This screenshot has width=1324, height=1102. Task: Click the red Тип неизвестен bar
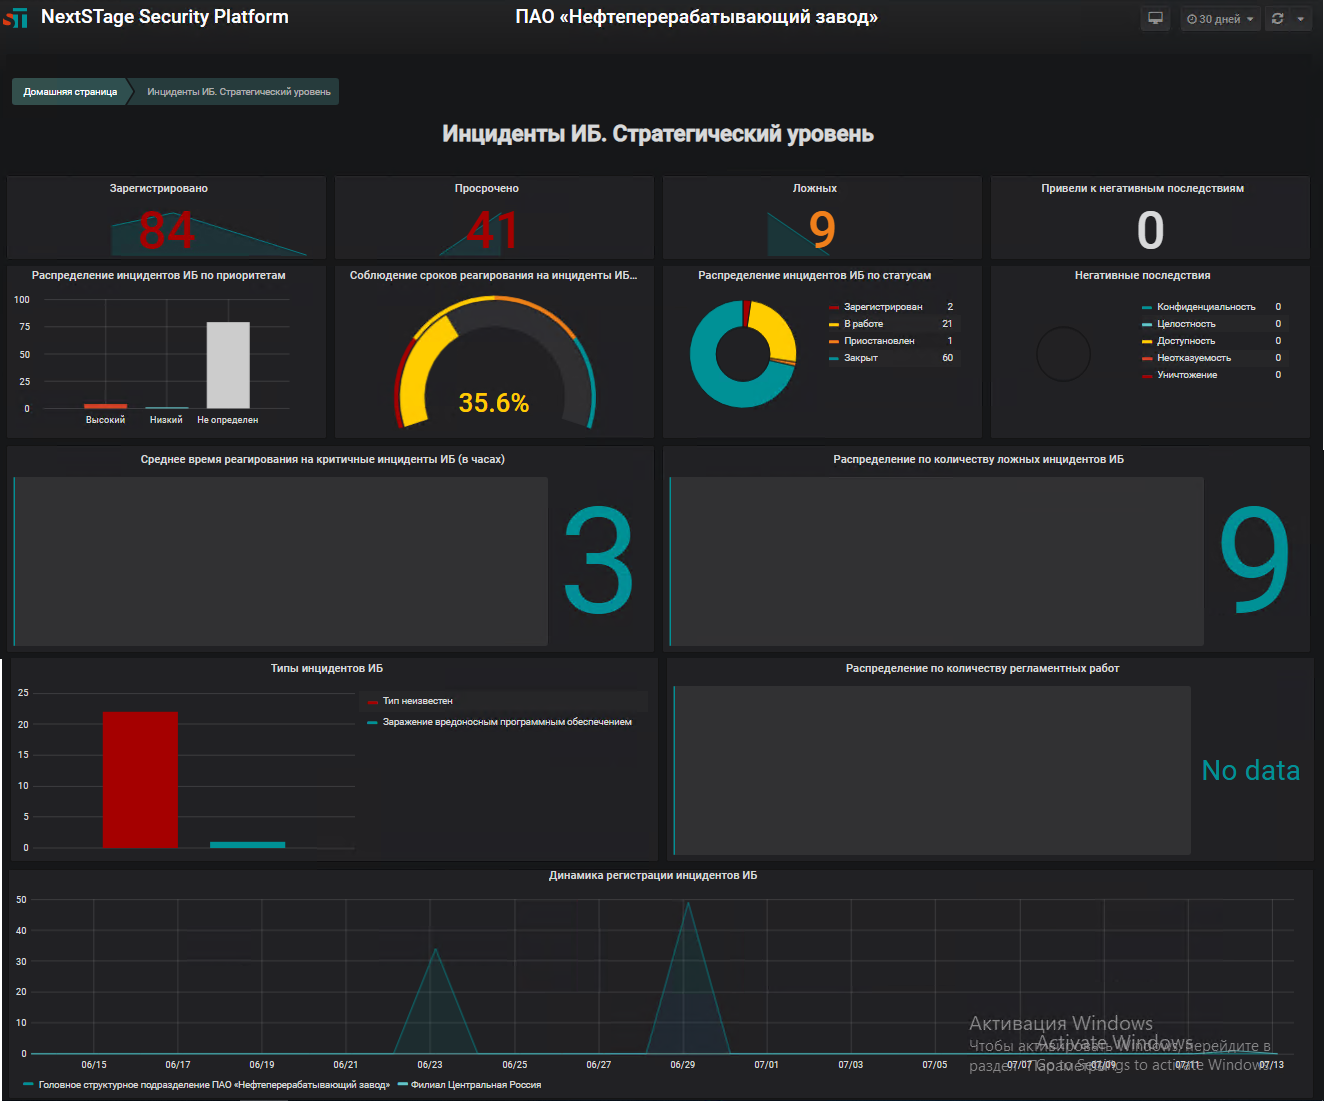(140, 780)
